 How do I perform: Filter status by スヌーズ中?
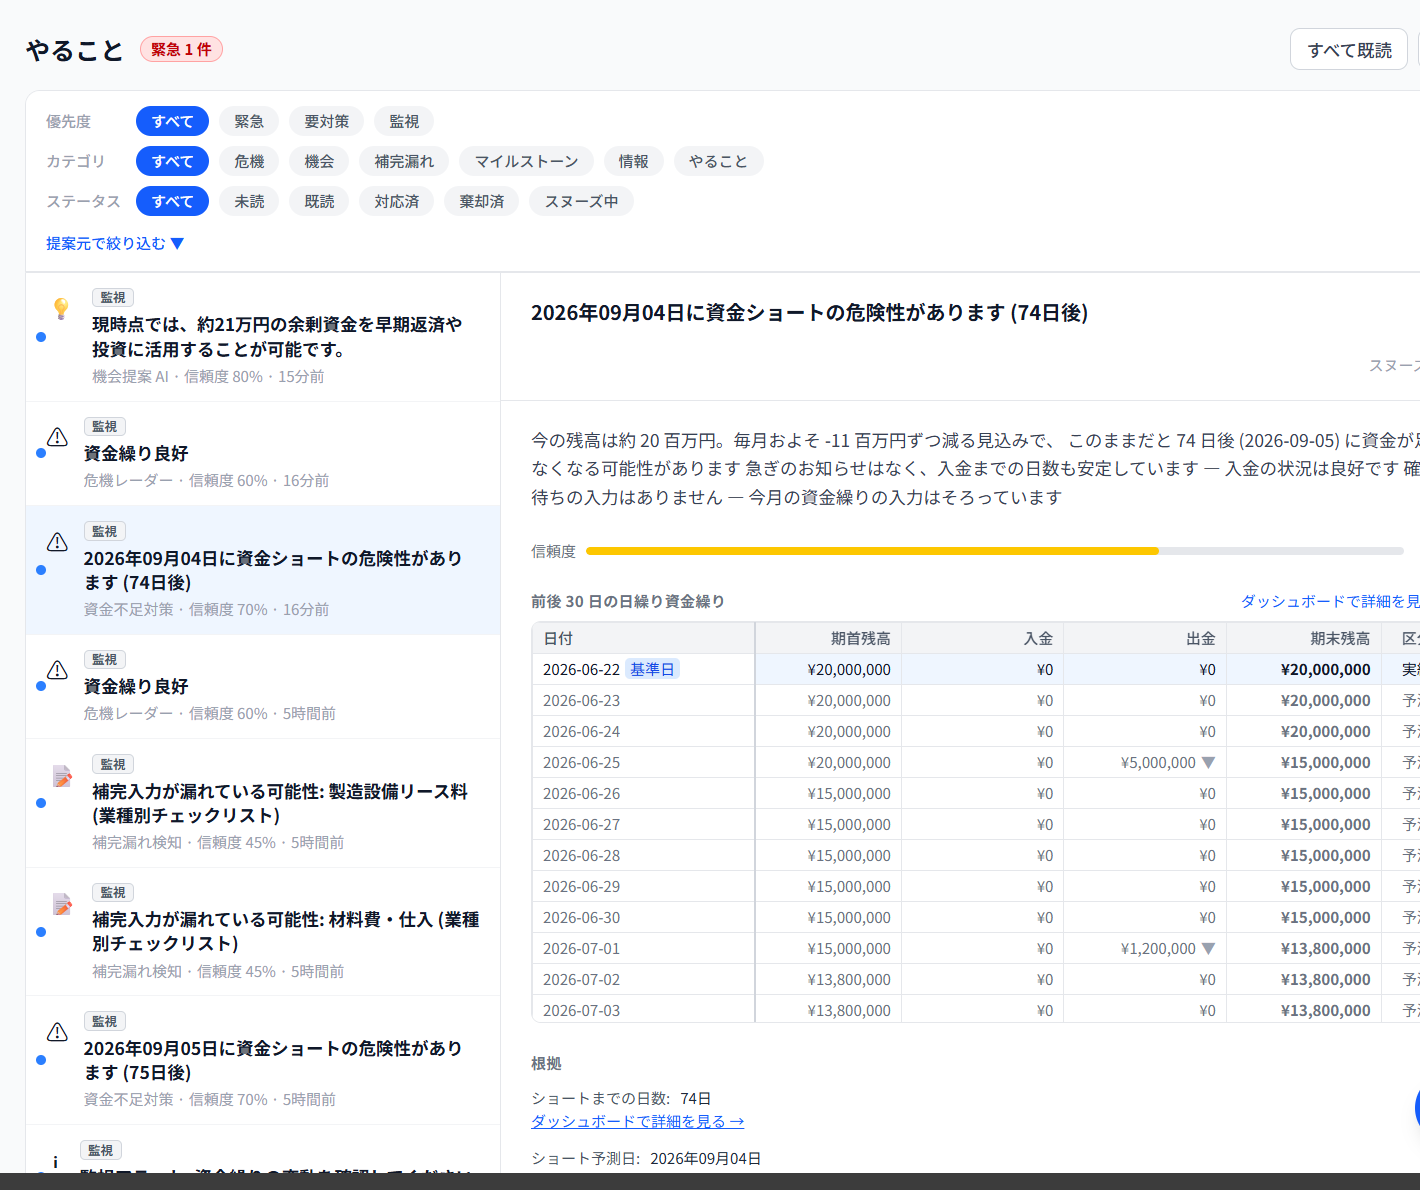click(581, 201)
